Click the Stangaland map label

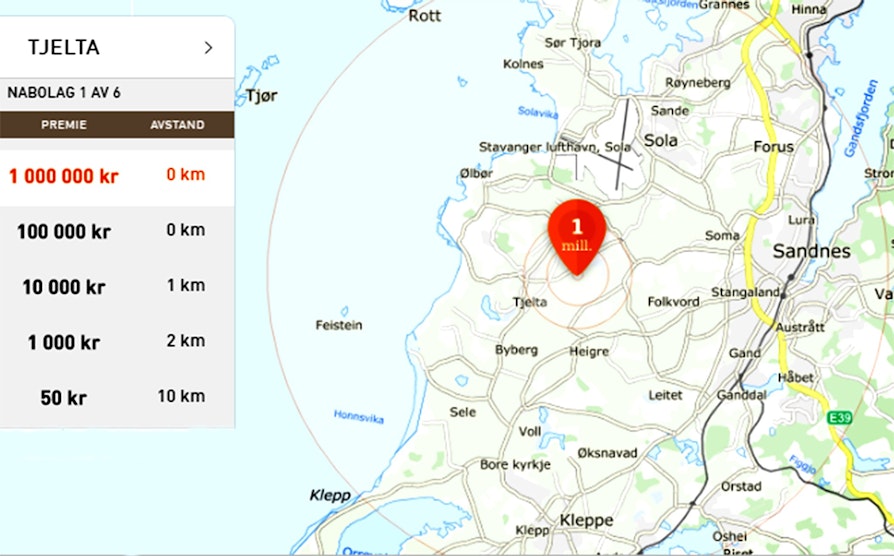click(745, 292)
